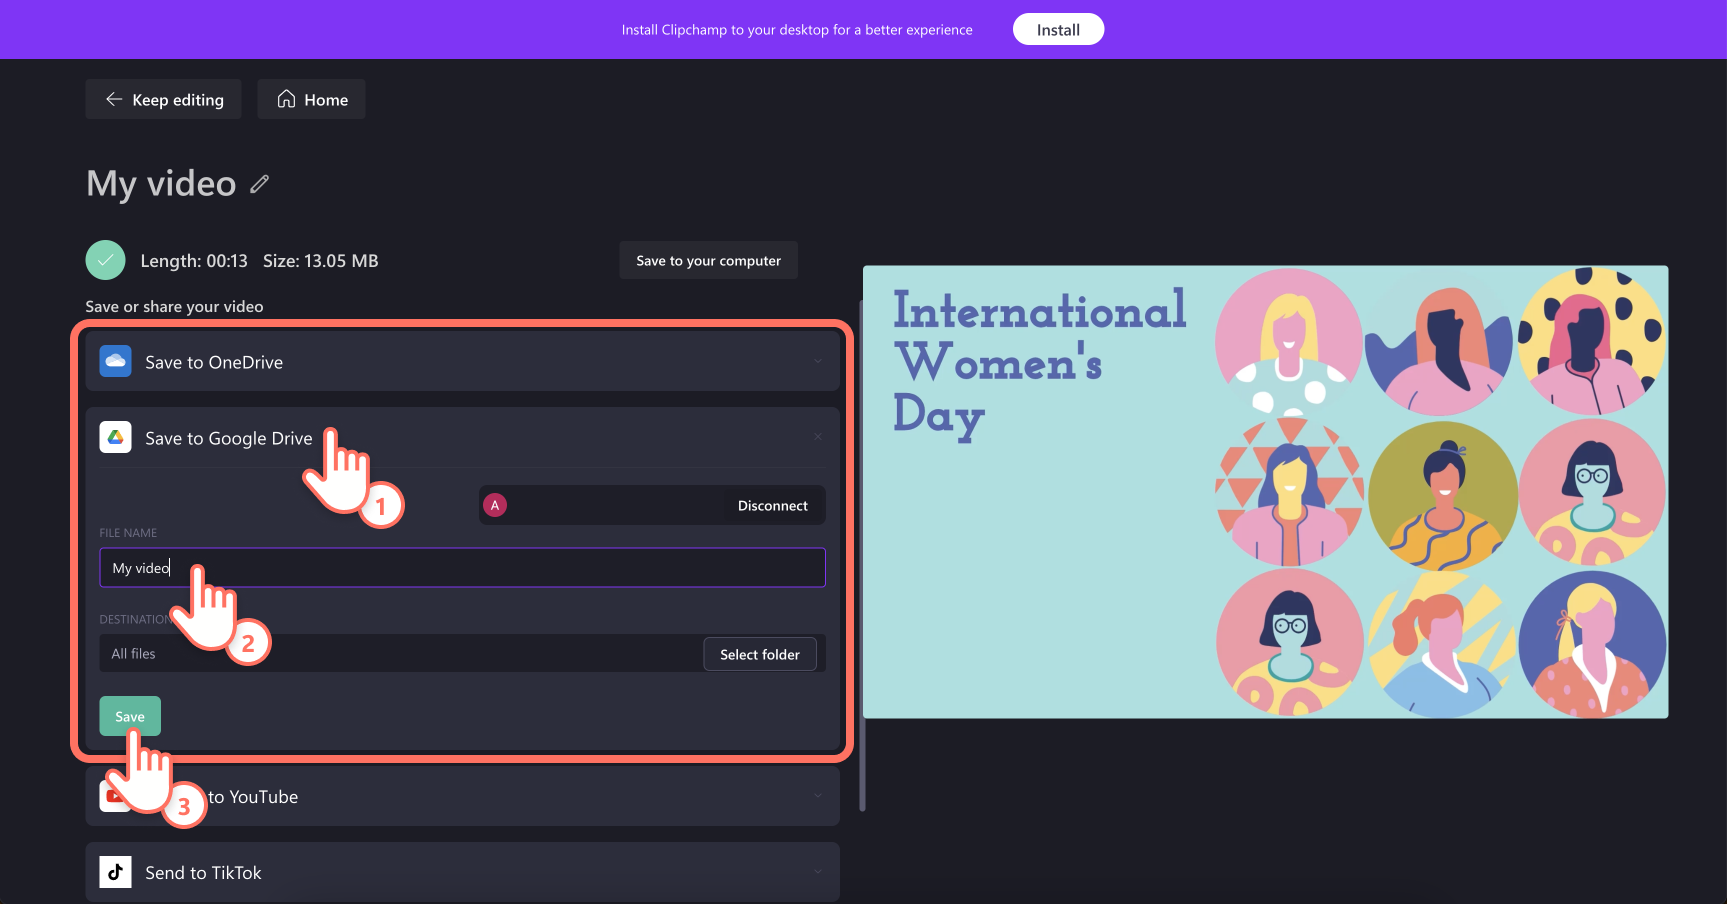The width and height of the screenshot is (1727, 904).
Task: Open Send to TikTok option
Action: pos(463,872)
